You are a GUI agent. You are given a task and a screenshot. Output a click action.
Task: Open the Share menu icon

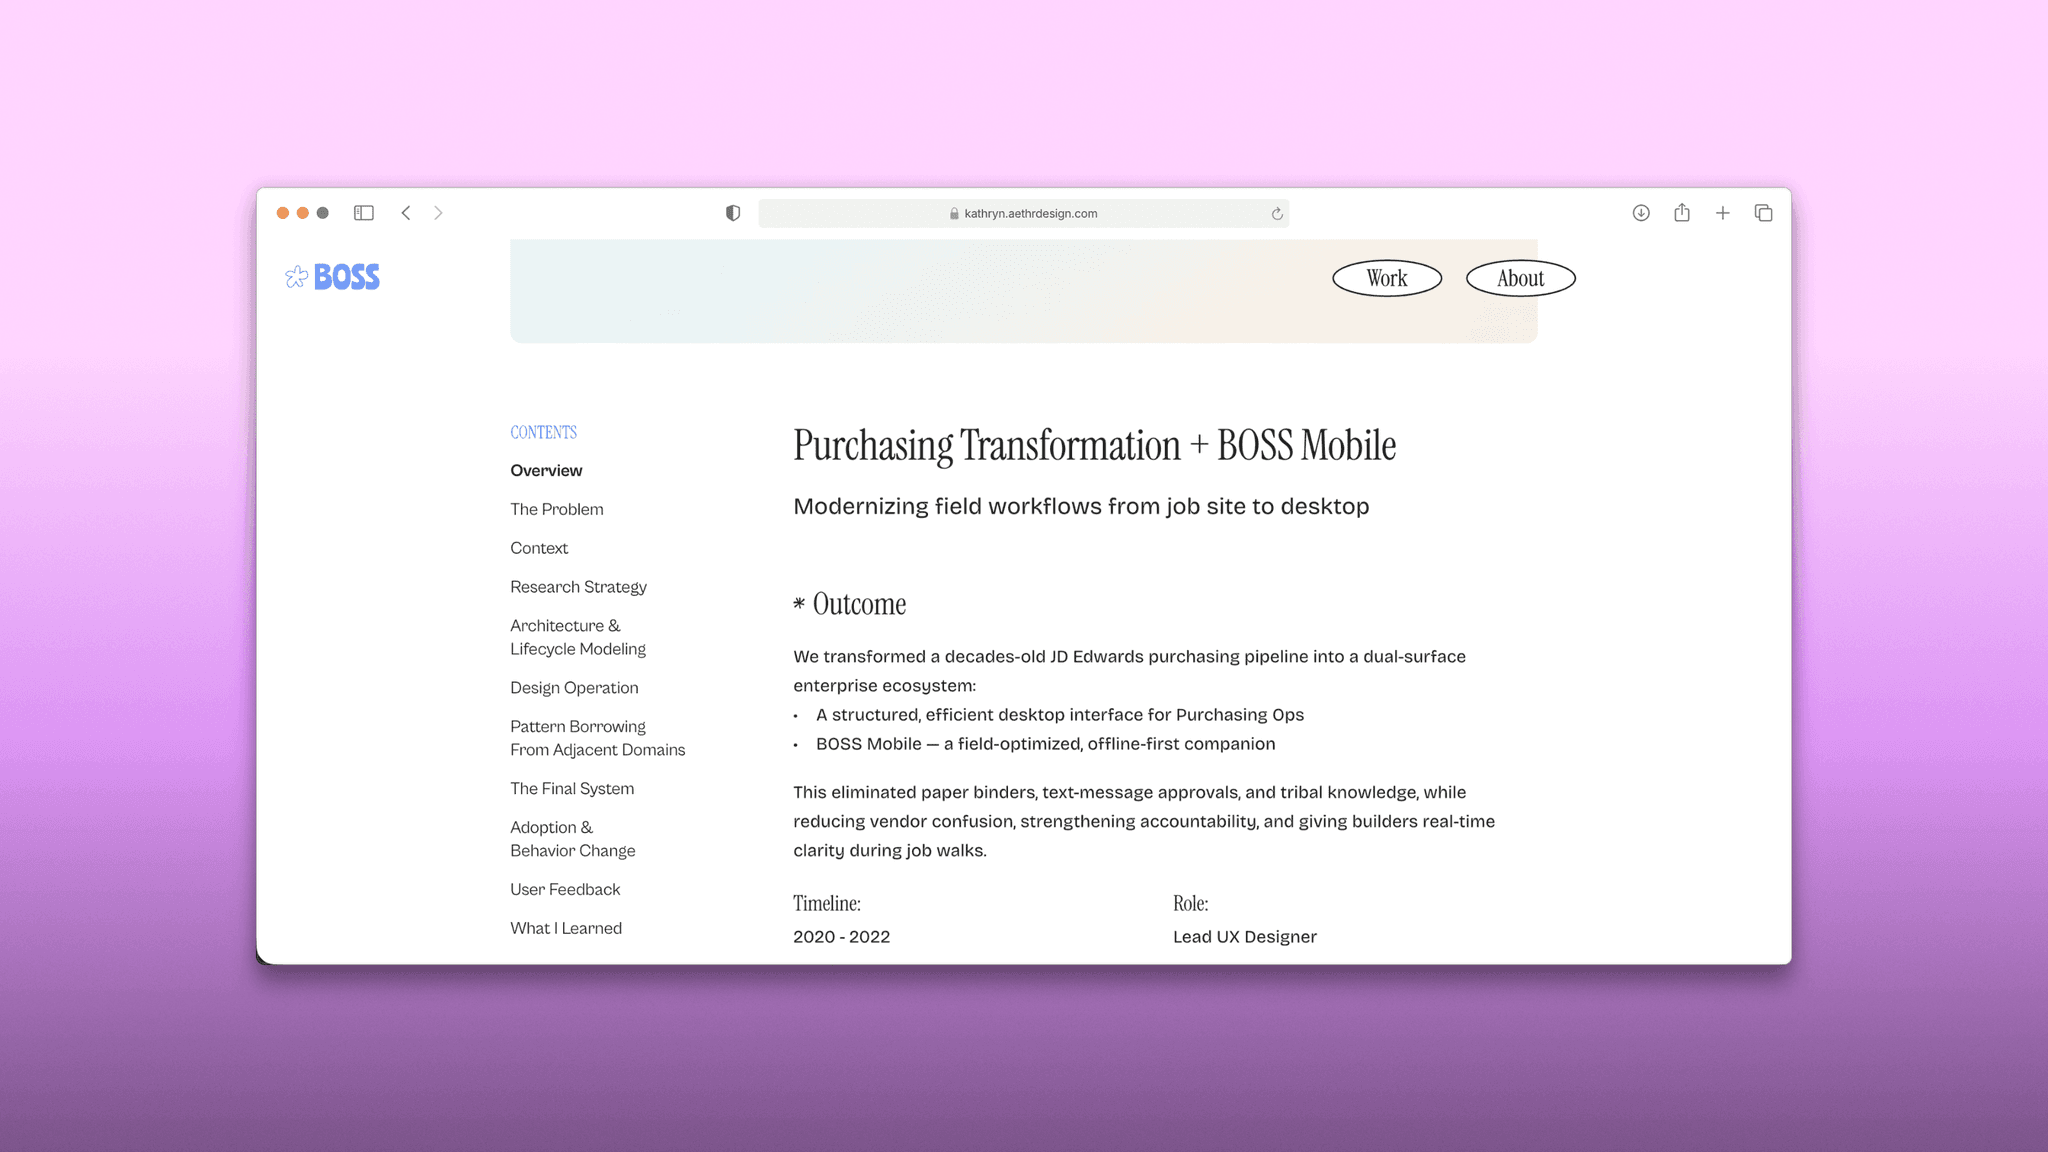[x=1682, y=213]
